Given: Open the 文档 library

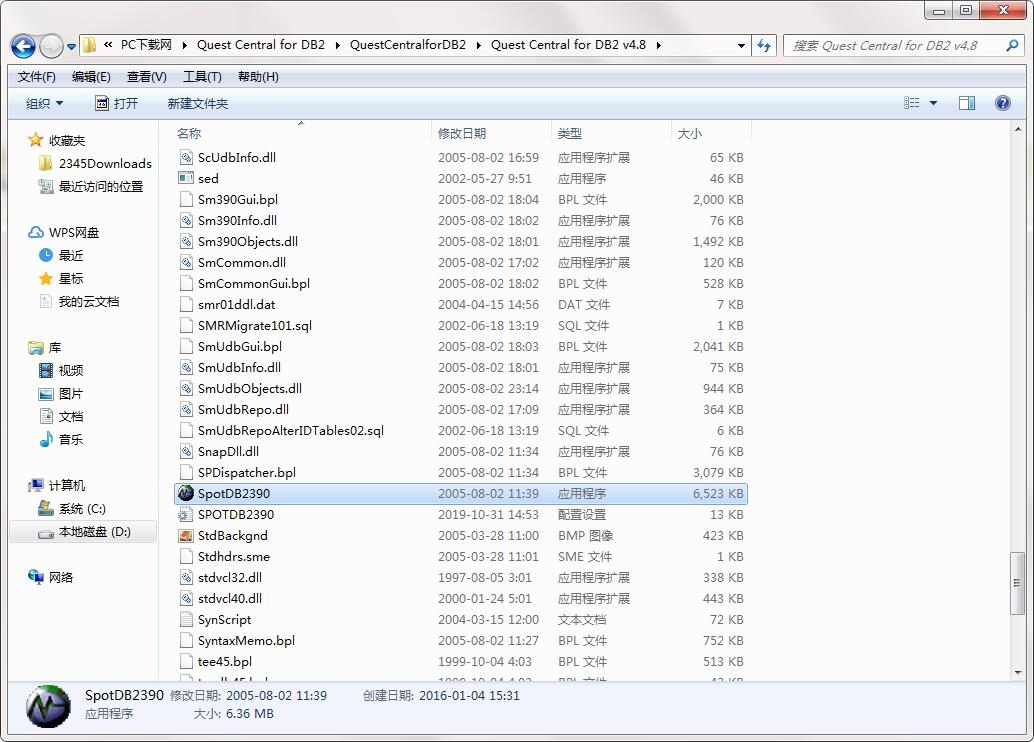Looking at the screenshot, I should click(61, 416).
